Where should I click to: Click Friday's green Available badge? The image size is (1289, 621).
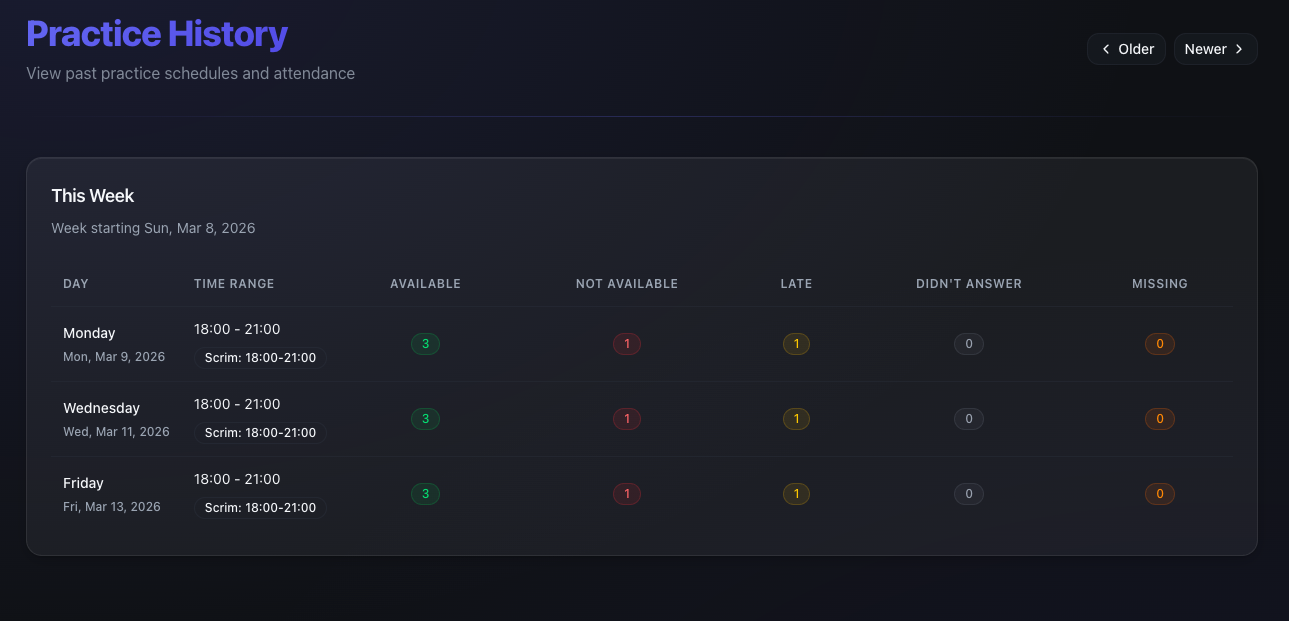425,493
